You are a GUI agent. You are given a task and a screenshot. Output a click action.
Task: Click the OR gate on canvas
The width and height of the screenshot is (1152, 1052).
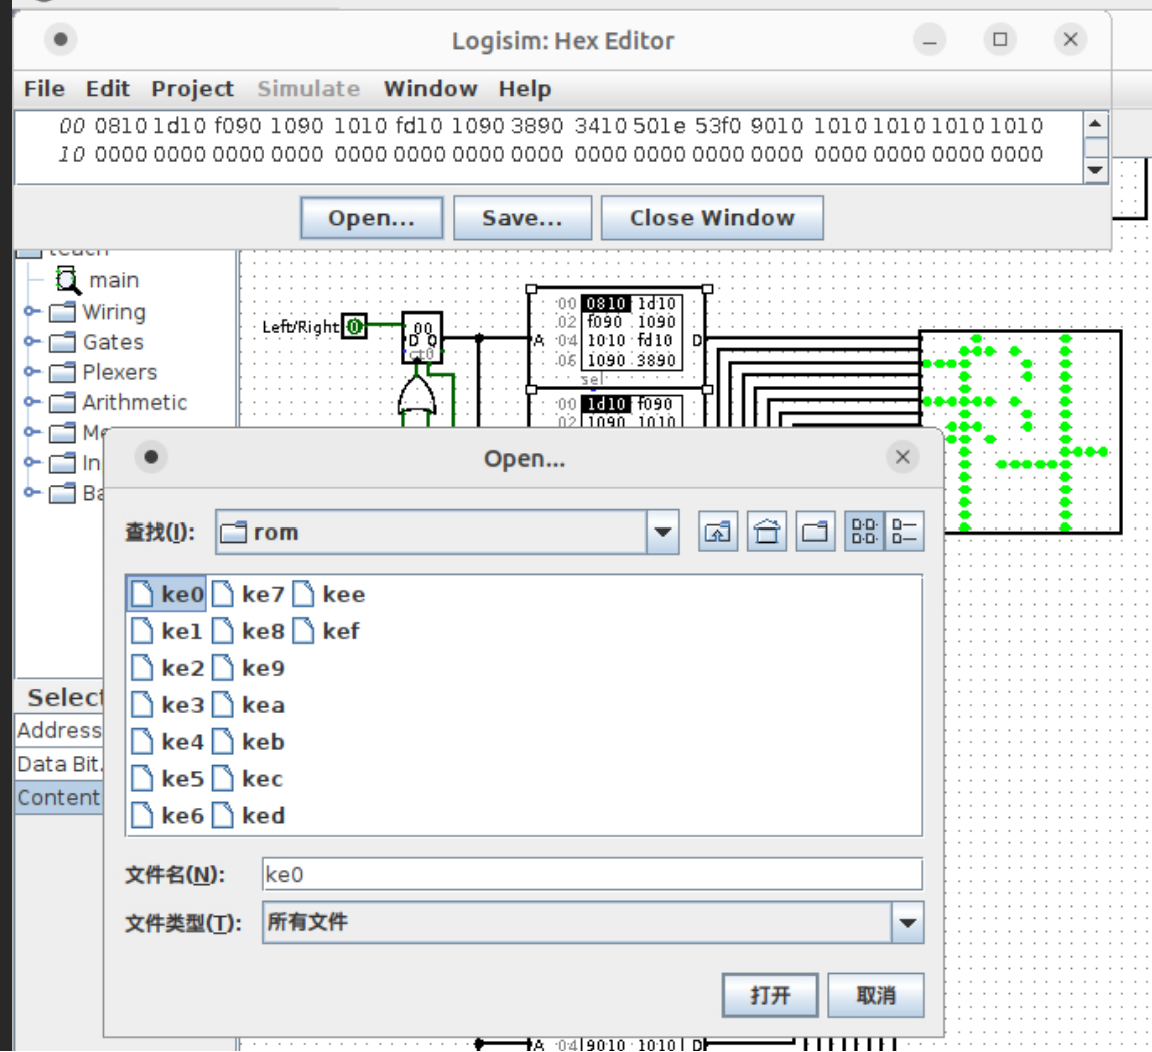pyautogui.click(x=417, y=398)
